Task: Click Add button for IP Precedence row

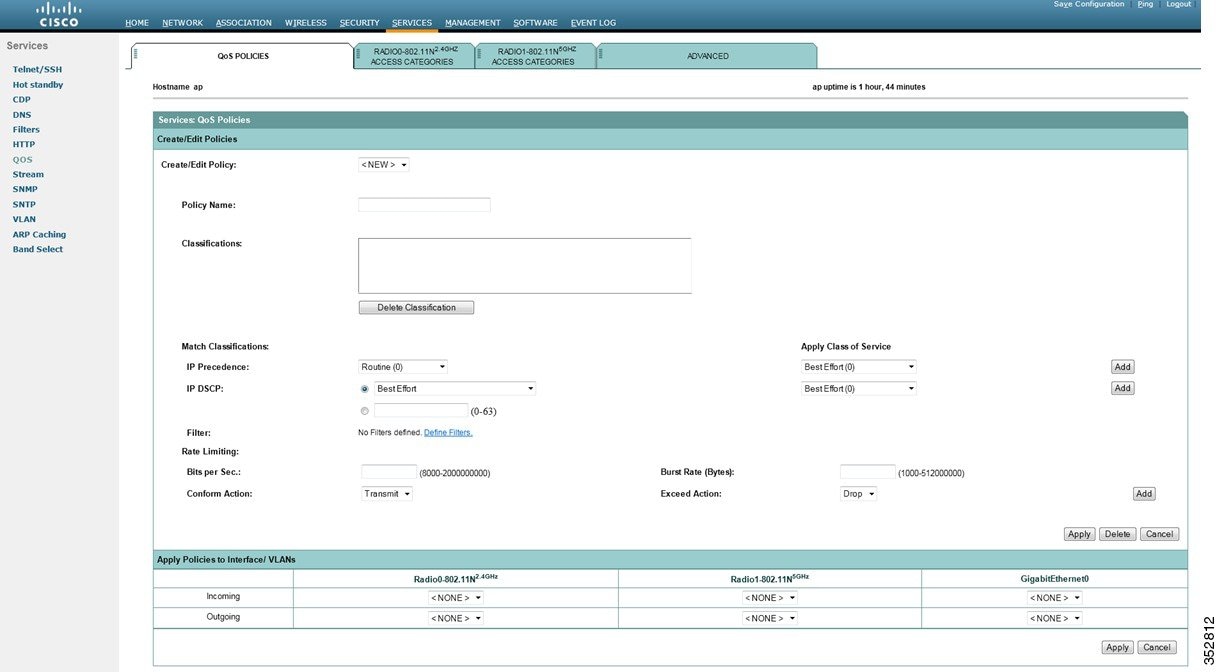Action: coord(1123,367)
